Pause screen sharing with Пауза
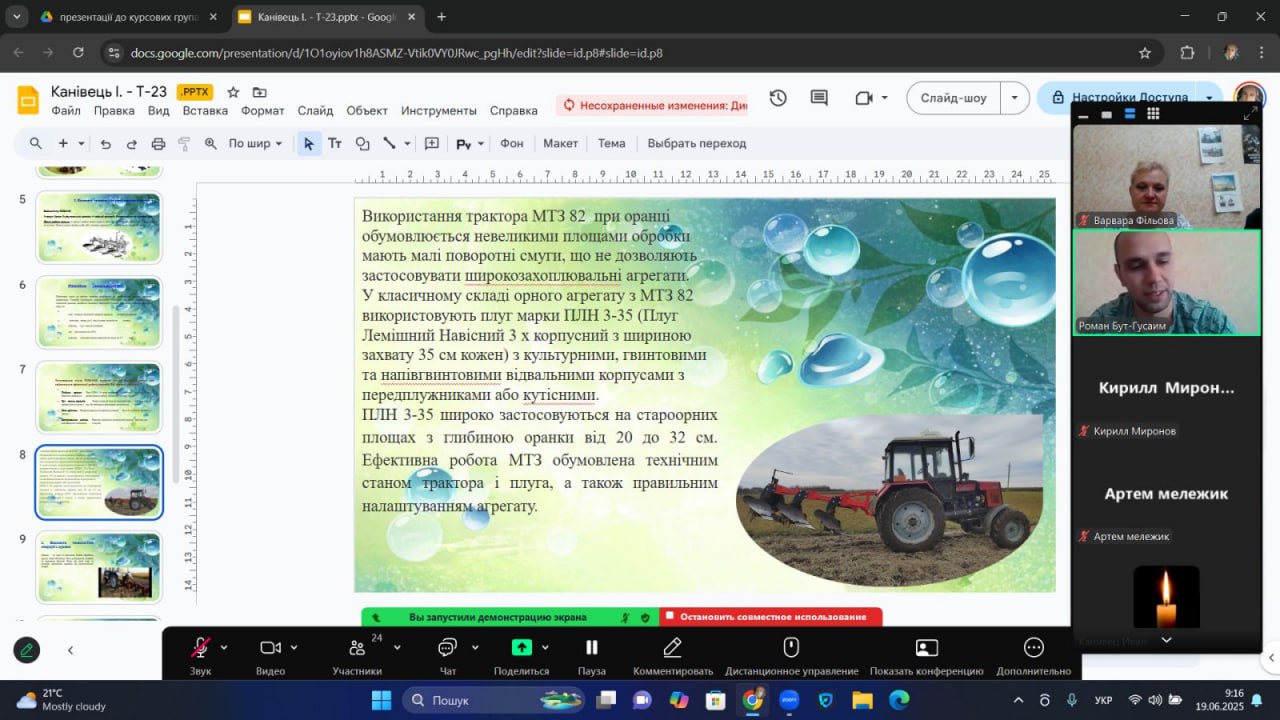1280x720 pixels. click(x=591, y=654)
